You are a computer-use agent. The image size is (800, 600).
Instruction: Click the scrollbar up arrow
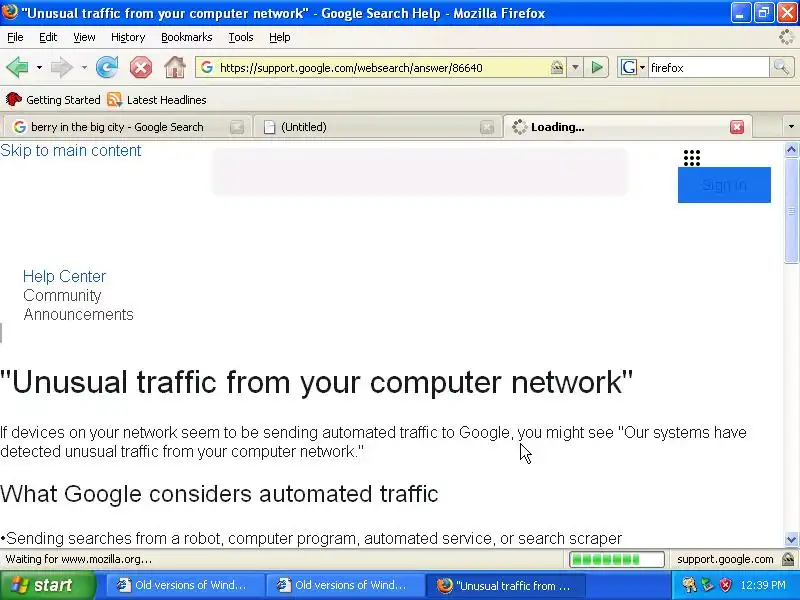click(791, 149)
